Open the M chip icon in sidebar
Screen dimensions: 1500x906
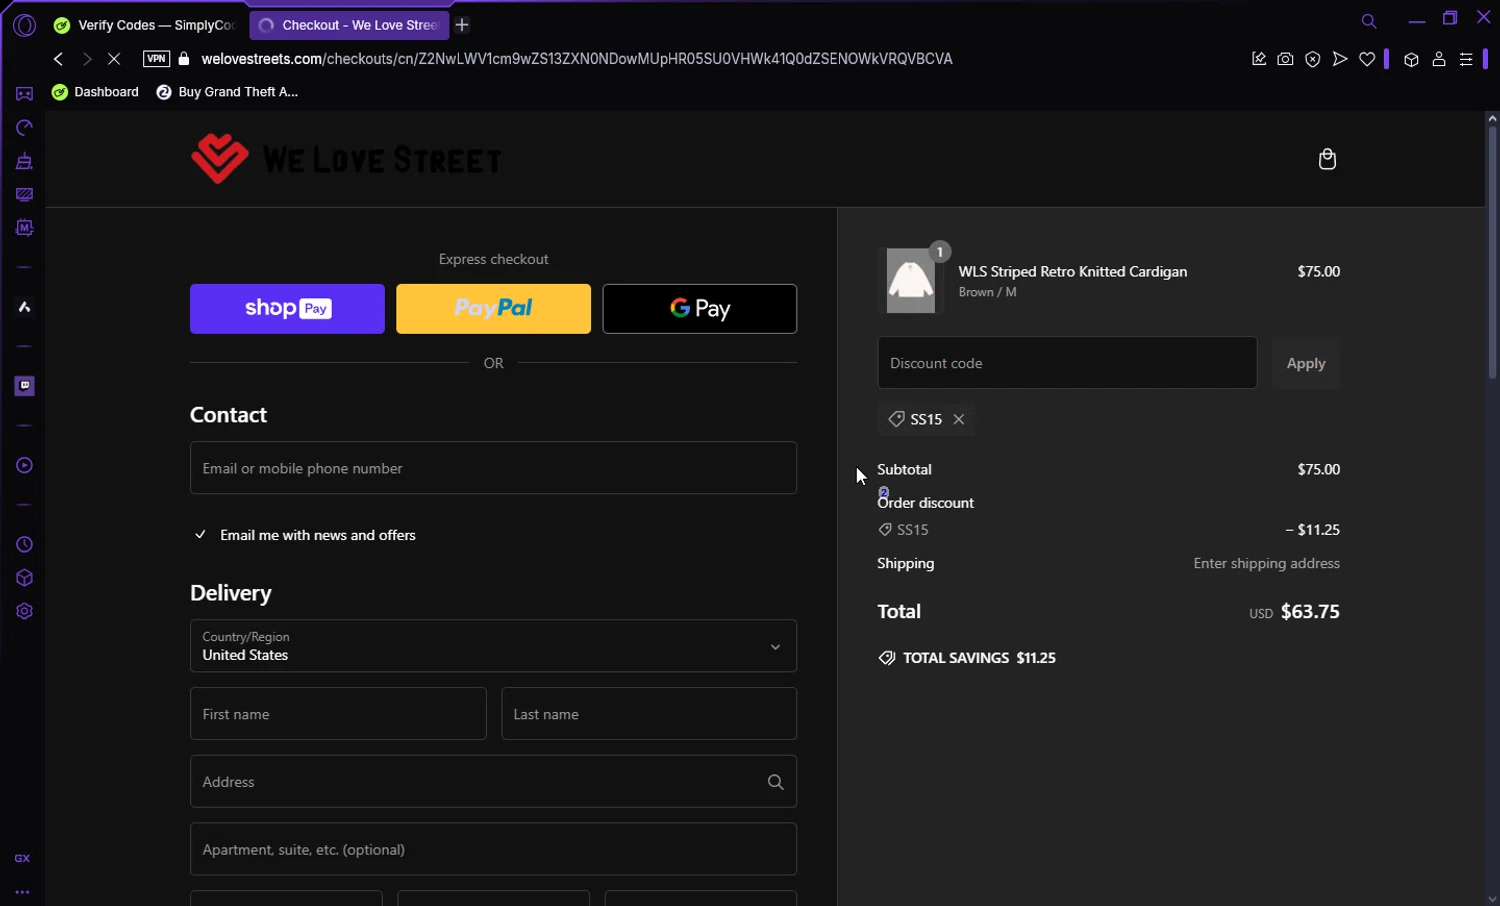24,228
